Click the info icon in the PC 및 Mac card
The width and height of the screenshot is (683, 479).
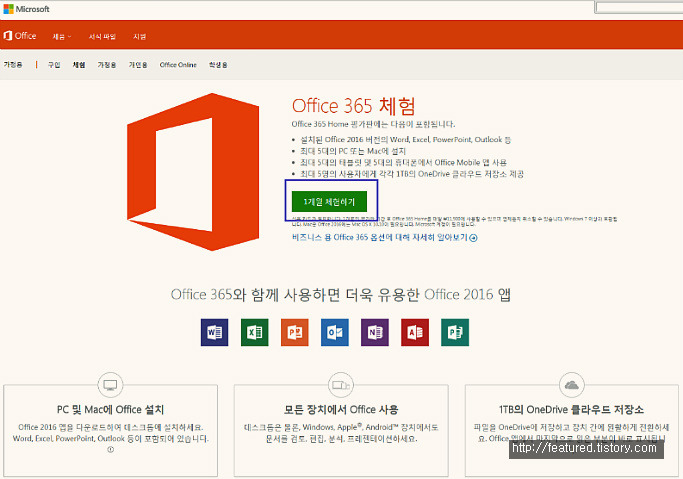[111, 450]
